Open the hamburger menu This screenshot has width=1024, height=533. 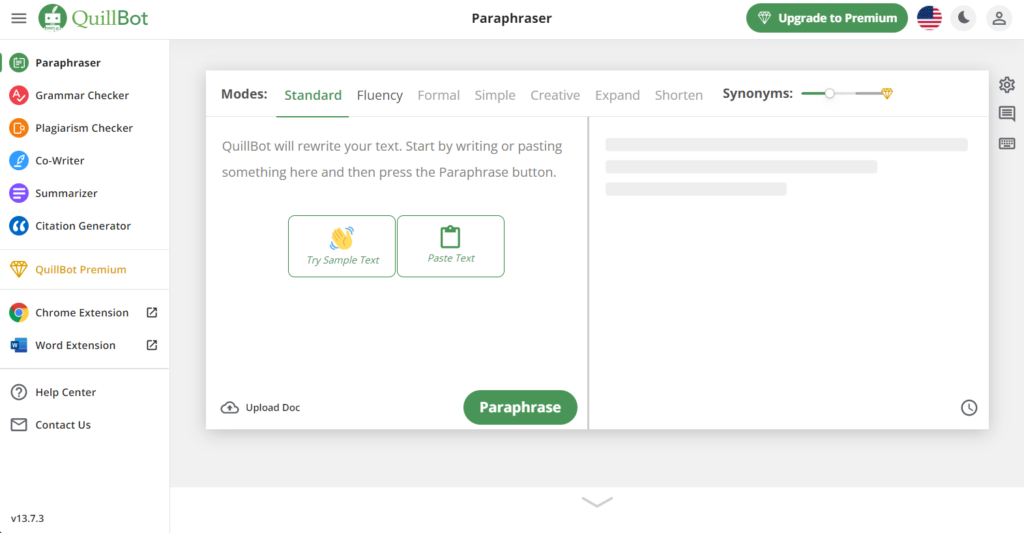coord(18,18)
